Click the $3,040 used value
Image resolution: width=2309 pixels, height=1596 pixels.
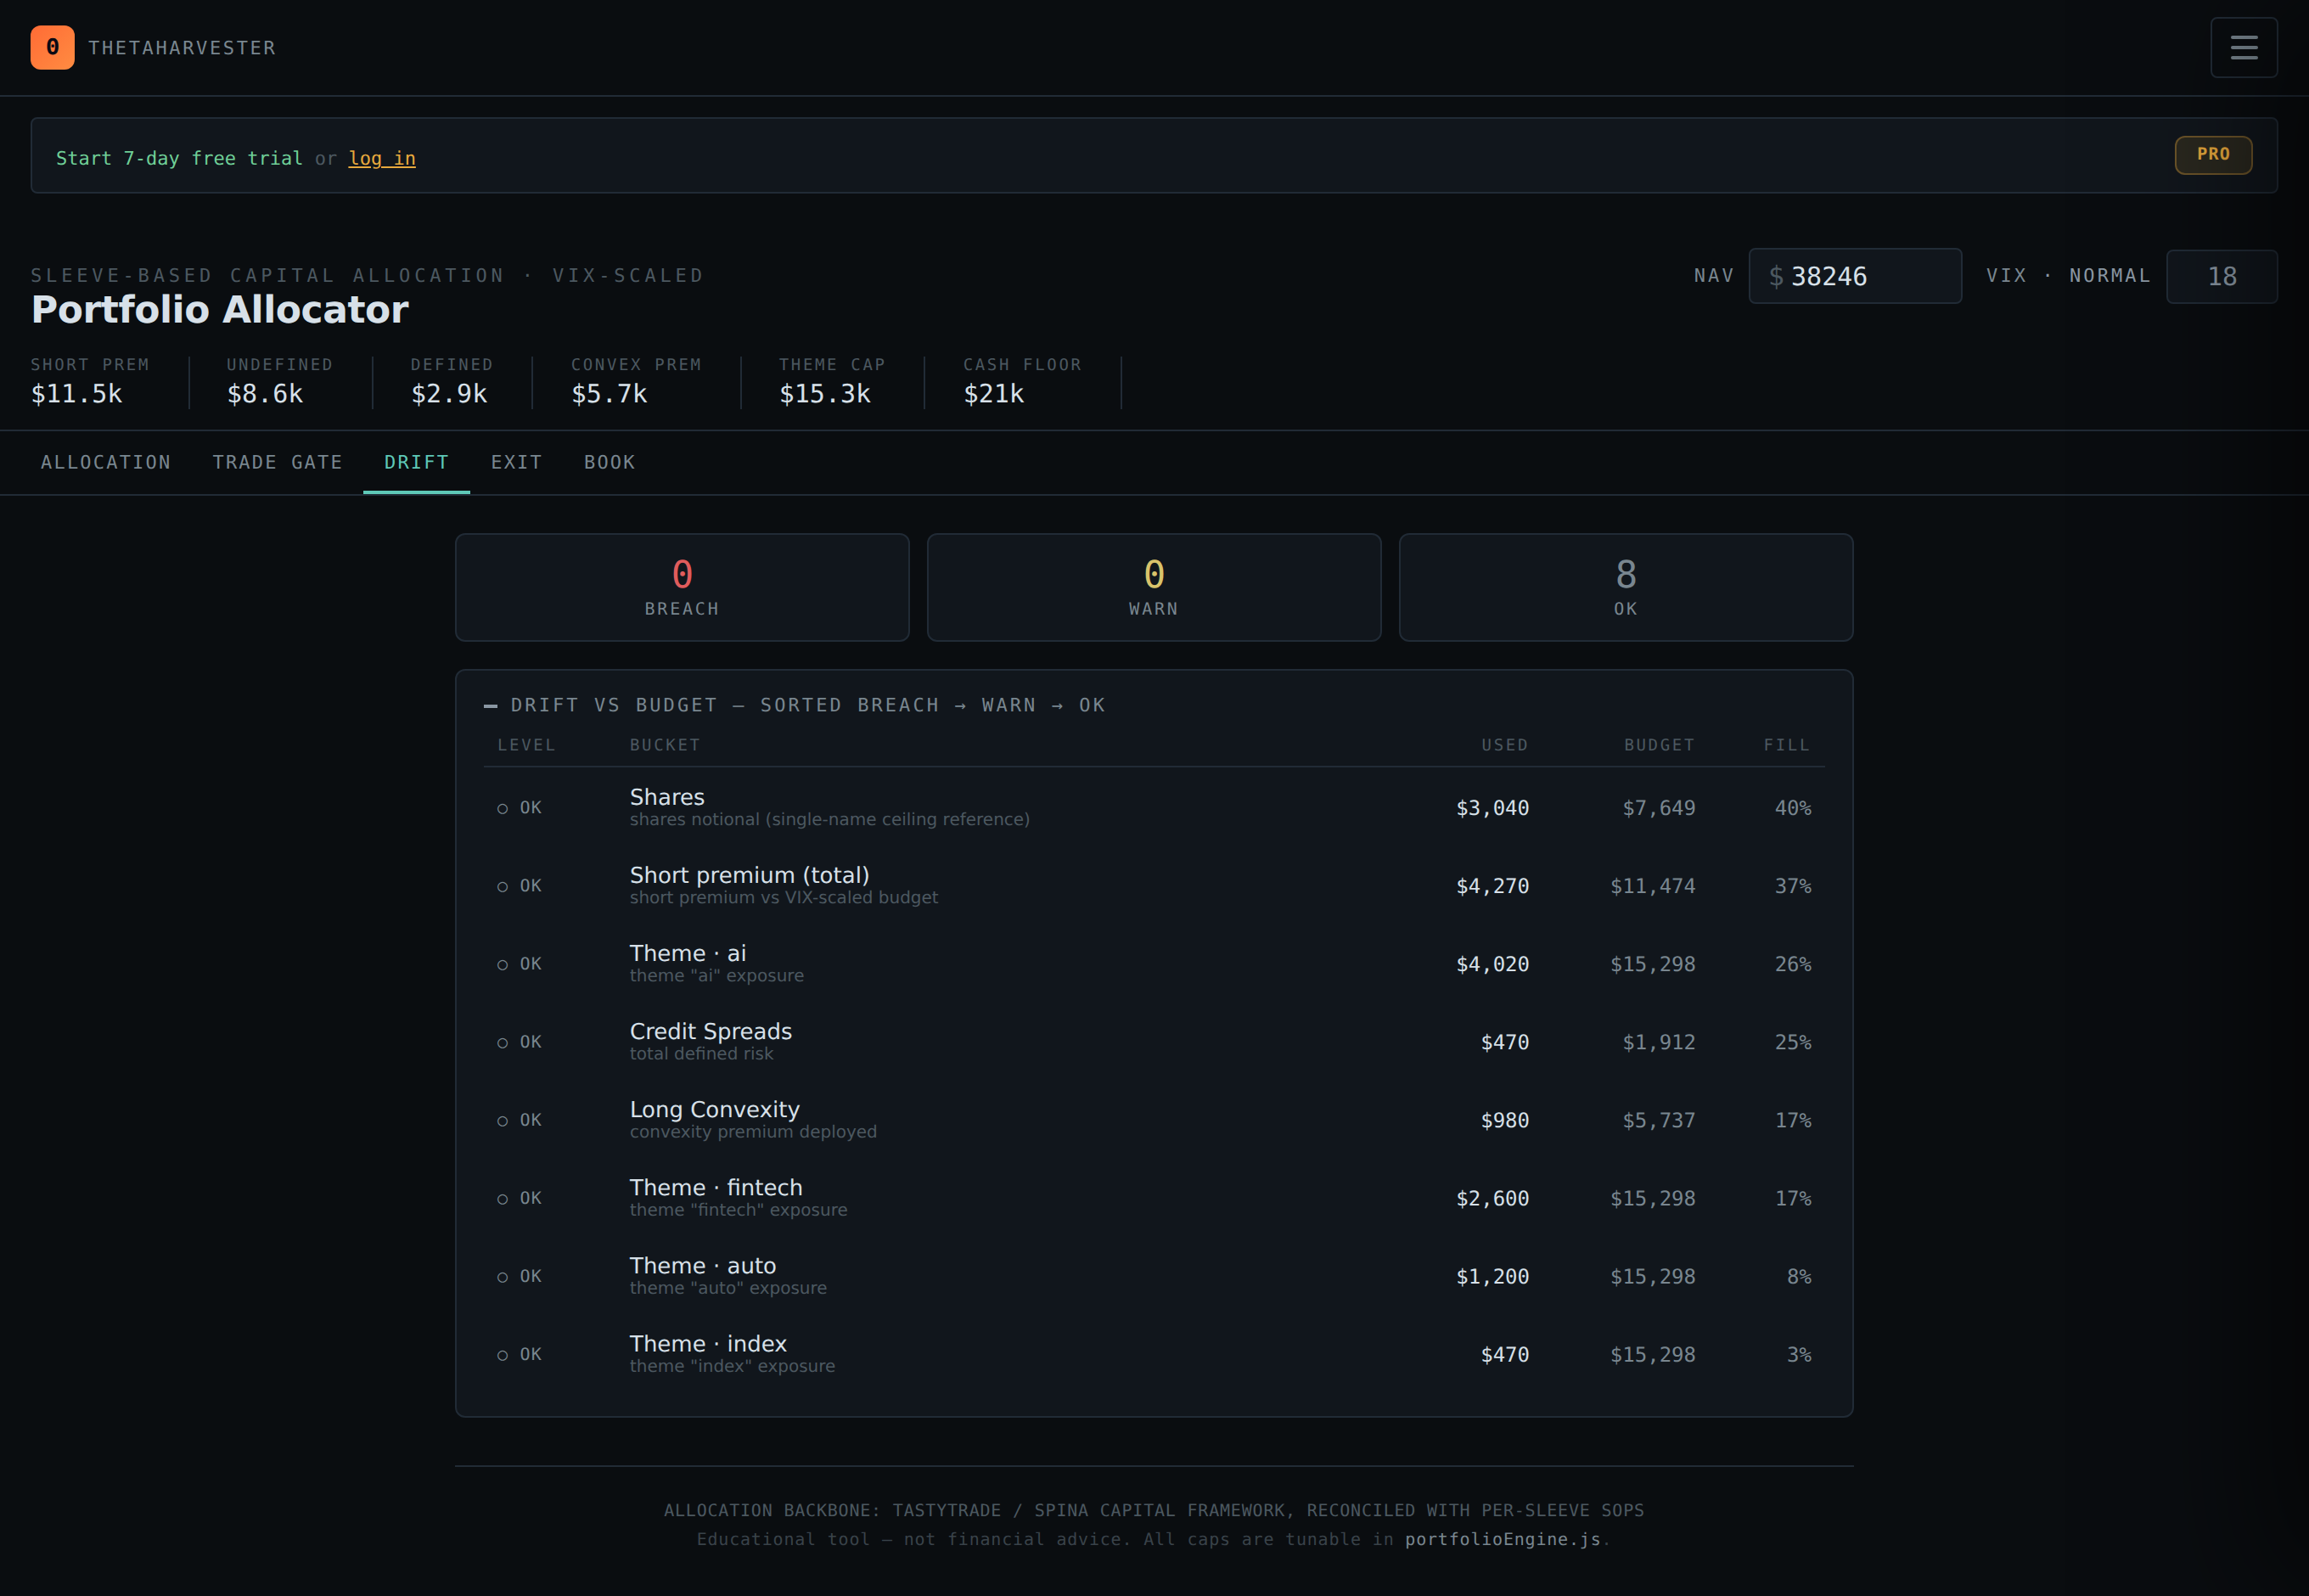tap(1492, 808)
